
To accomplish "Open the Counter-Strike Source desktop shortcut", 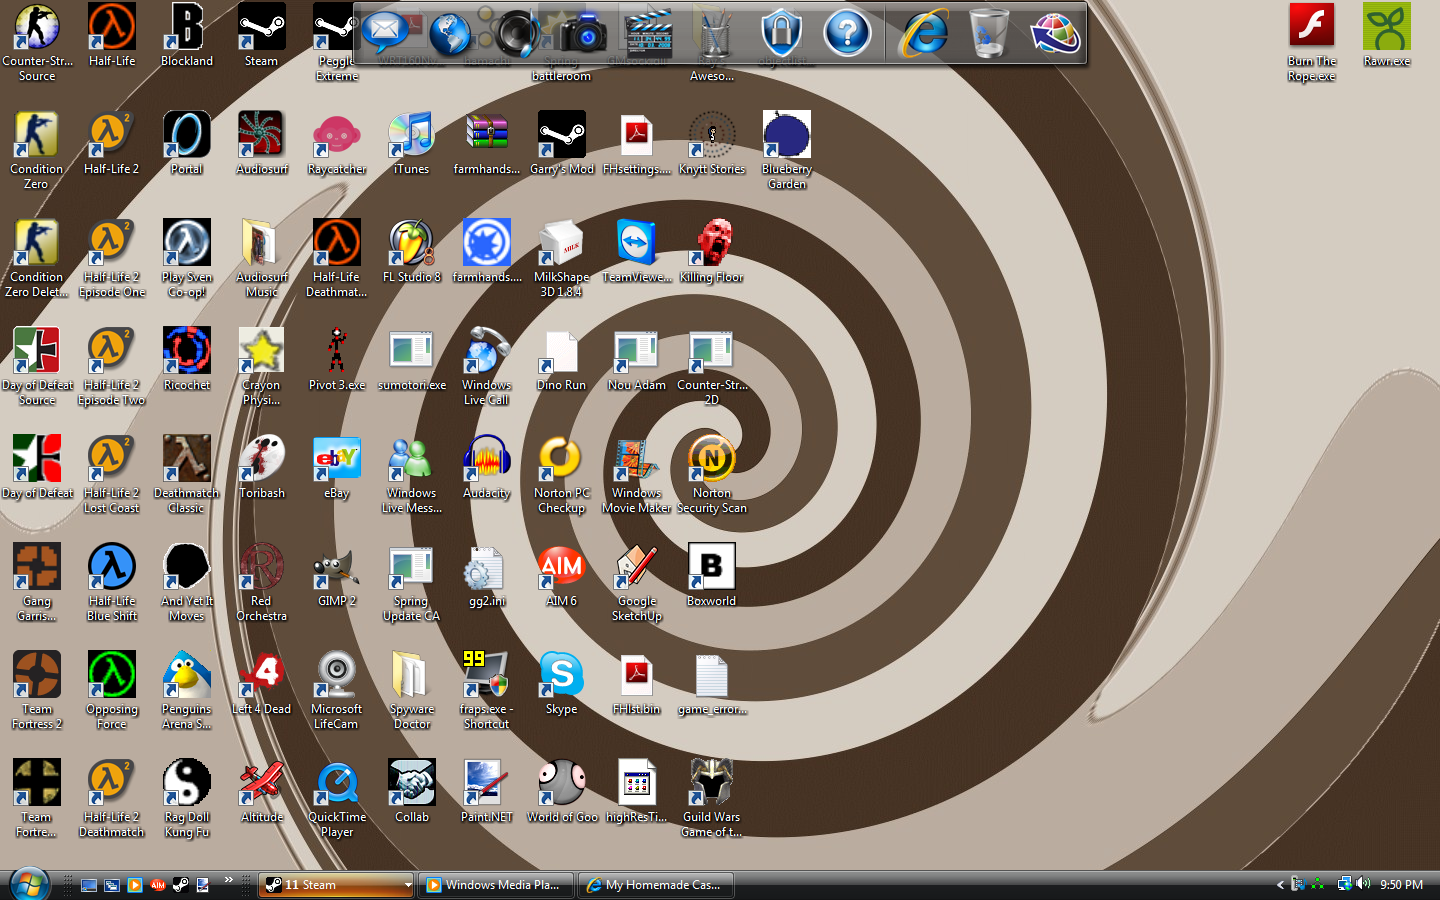I will [x=37, y=42].
